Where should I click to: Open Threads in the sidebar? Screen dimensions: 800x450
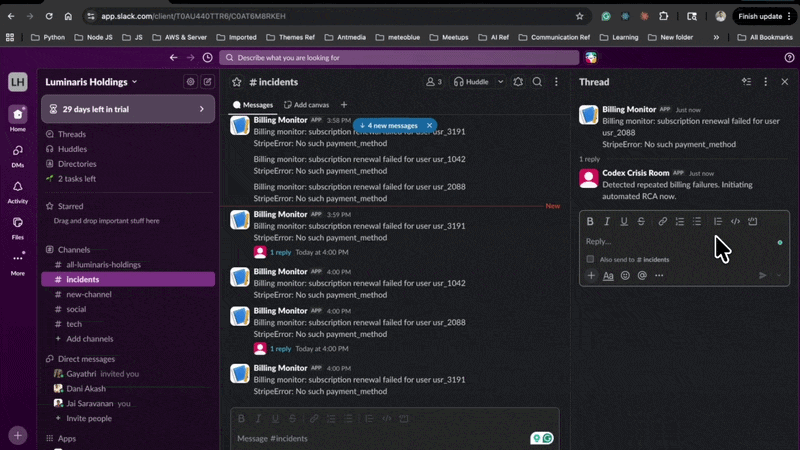click(x=72, y=134)
